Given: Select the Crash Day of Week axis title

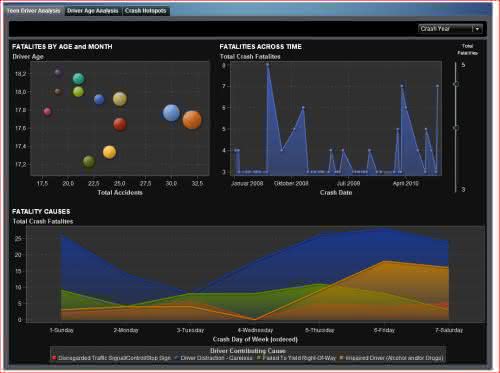Looking at the screenshot, I should click(x=255, y=339).
